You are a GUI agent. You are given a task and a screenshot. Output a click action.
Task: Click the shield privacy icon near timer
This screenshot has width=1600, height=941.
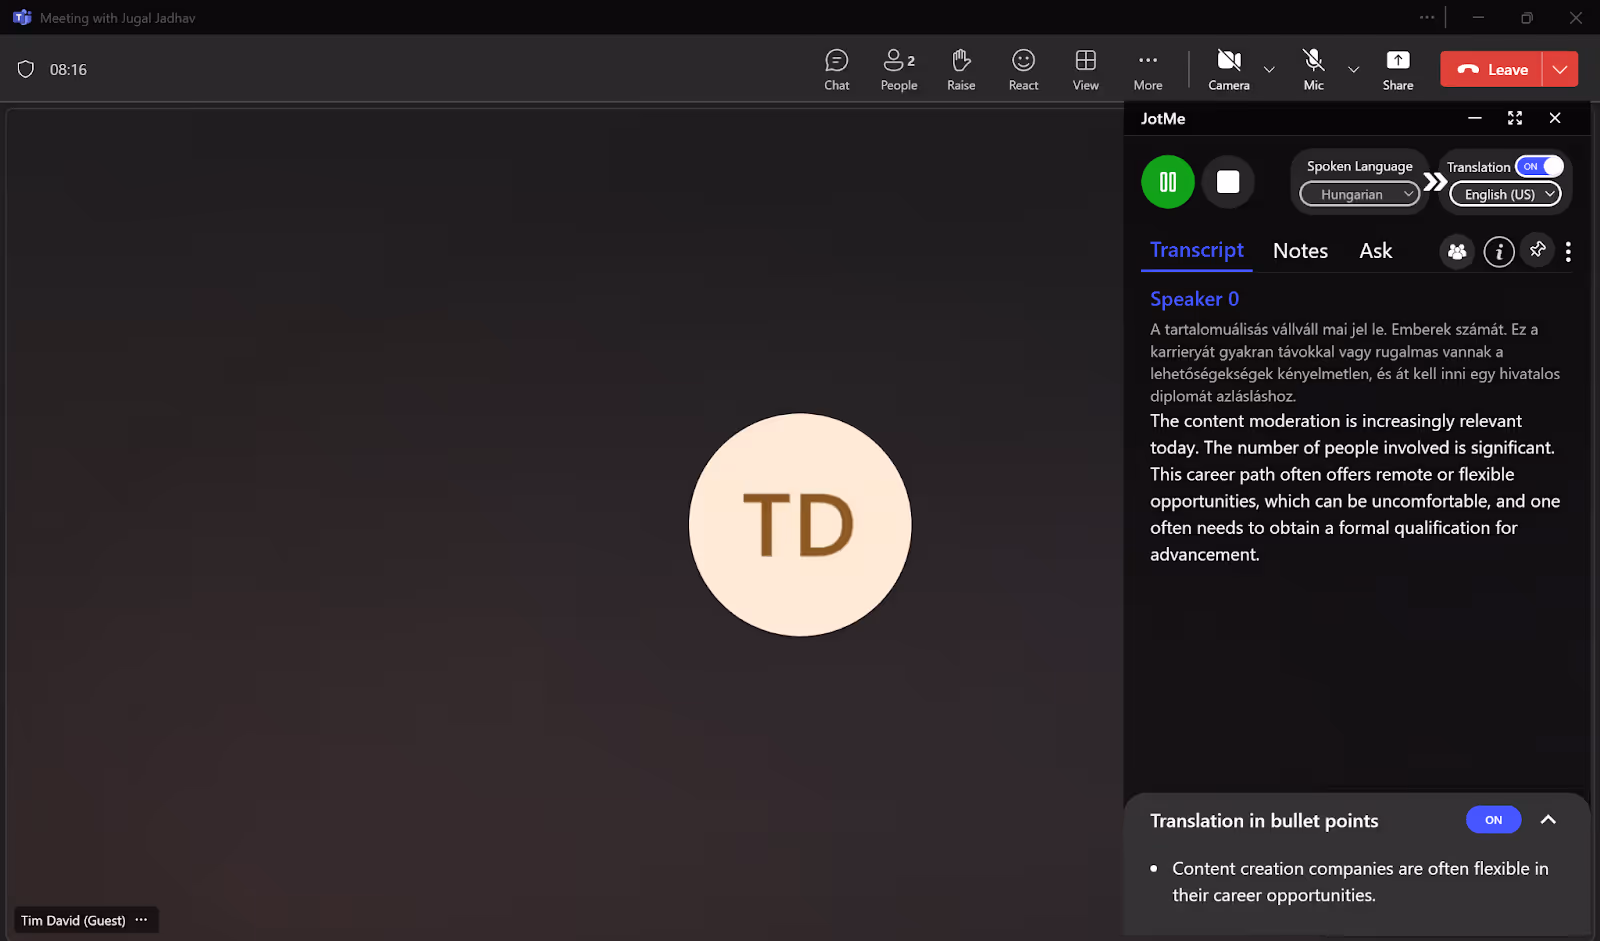pos(26,69)
